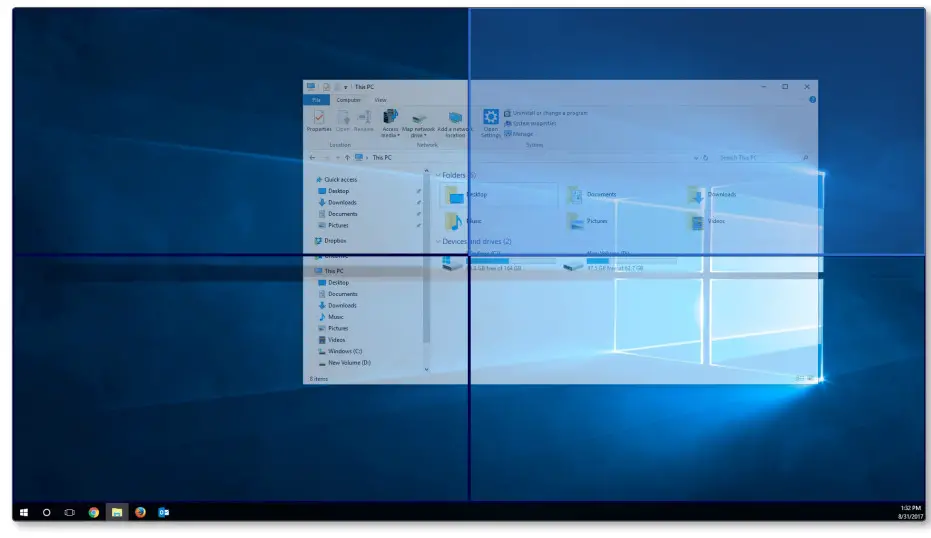Select the Pictures folder icon in content pane
The height and width of the screenshot is (538, 931).
(575, 221)
